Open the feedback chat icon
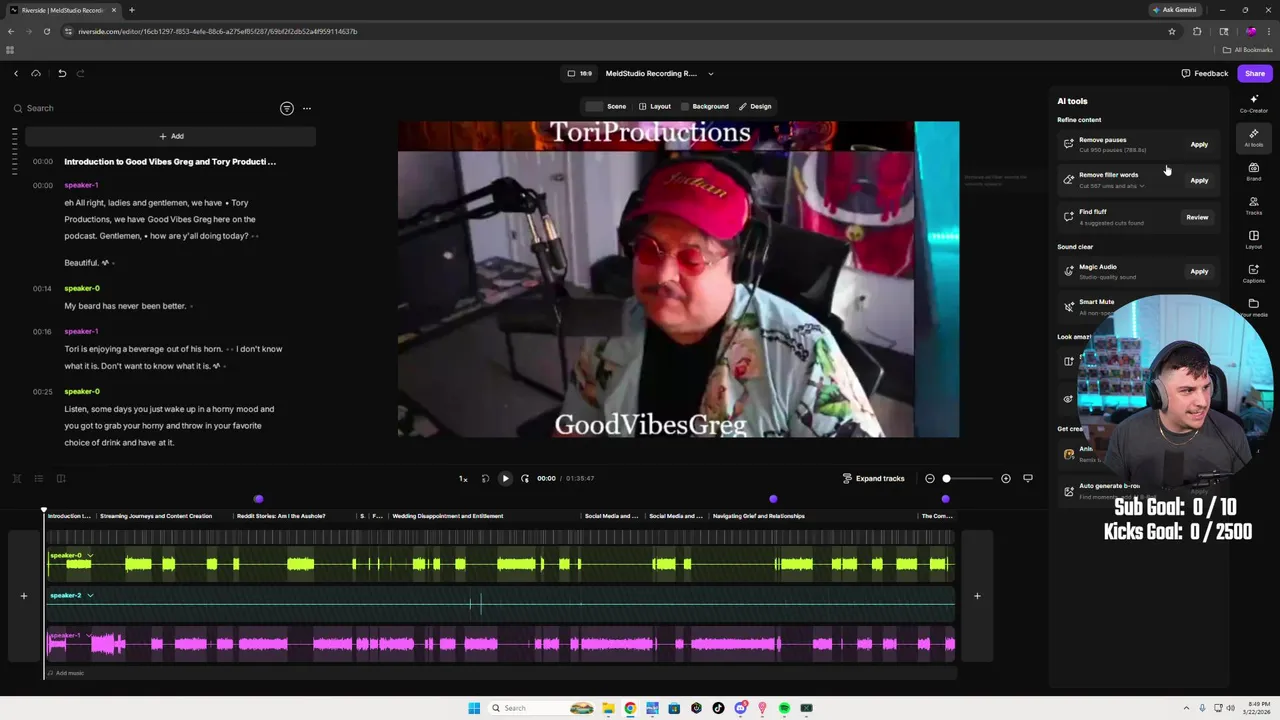1280x720 pixels. coord(1186,73)
